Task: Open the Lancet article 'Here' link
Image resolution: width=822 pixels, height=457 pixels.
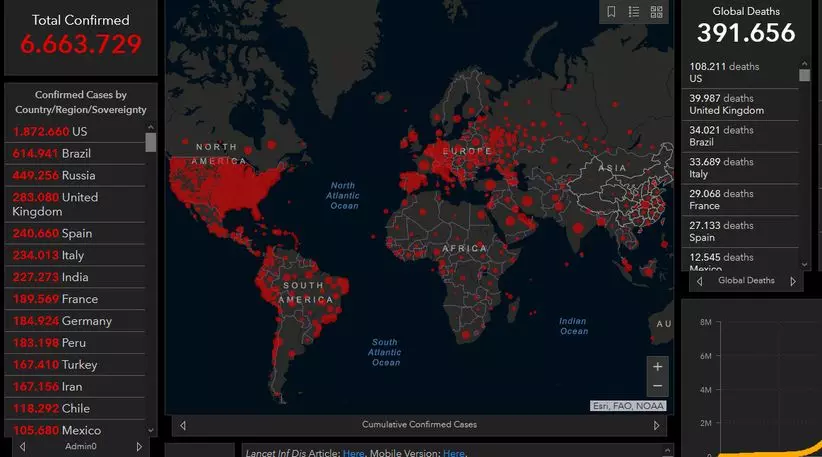Action: coord(353,453)
